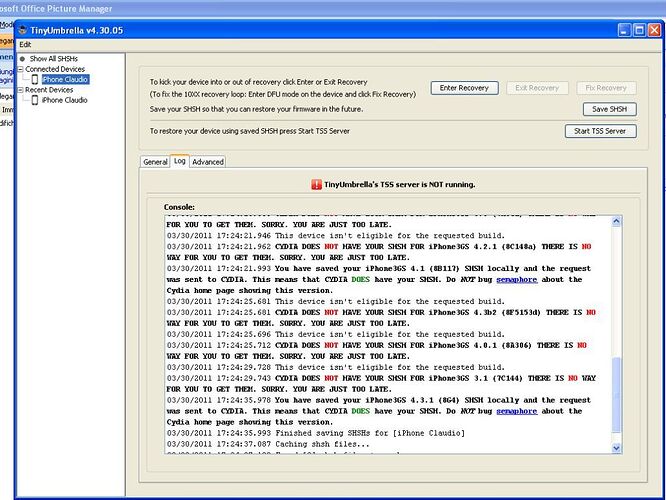Image resolution: width=666 pixels, height=500 pixels.
Task: Collapse the Recent Devices node
Action: 20,90
